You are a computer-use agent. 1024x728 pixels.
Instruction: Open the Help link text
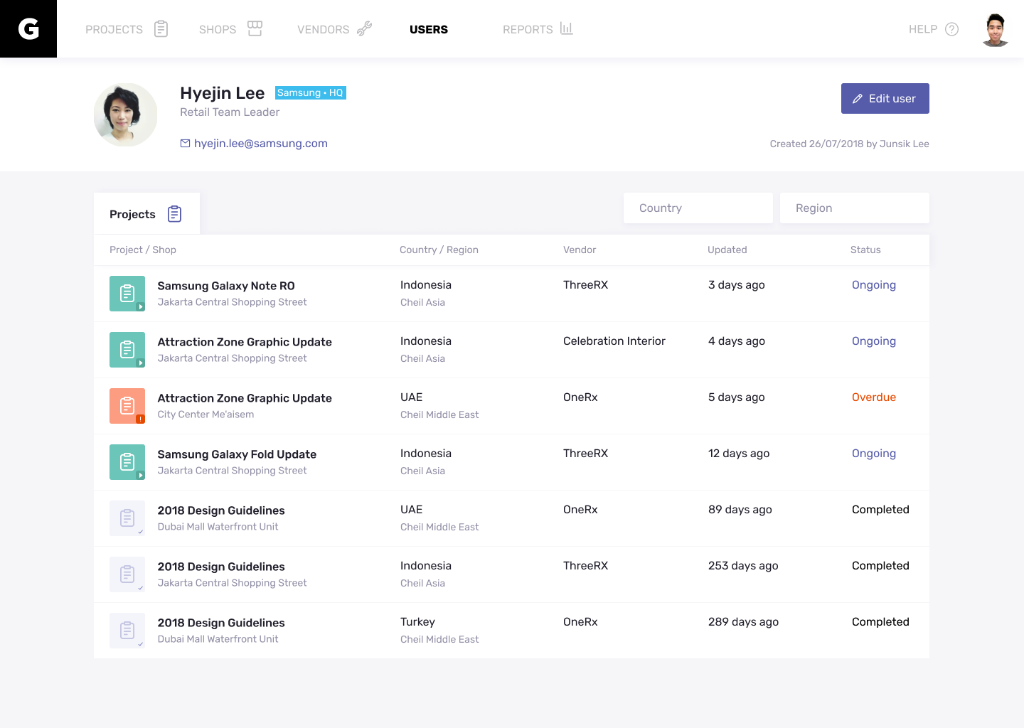tap(923, 29)
